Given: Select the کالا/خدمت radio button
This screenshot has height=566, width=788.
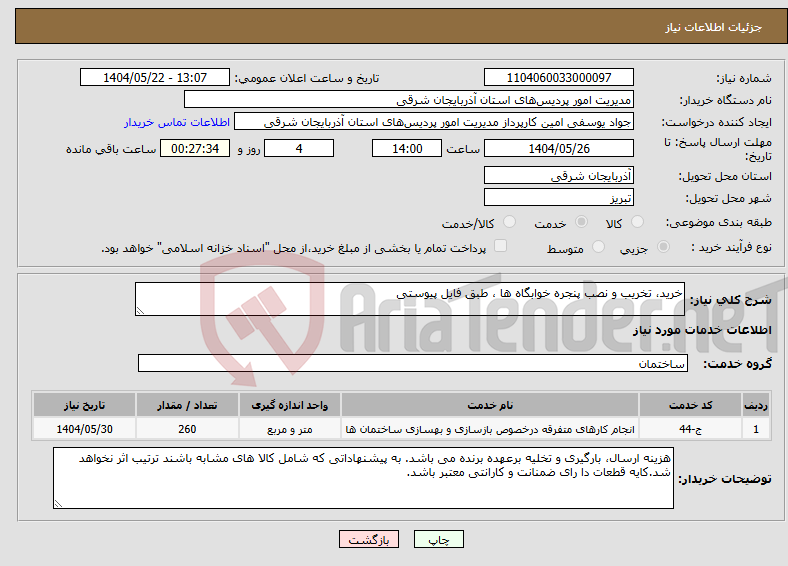Looking at the screenshot, I should tap(509, 222).
